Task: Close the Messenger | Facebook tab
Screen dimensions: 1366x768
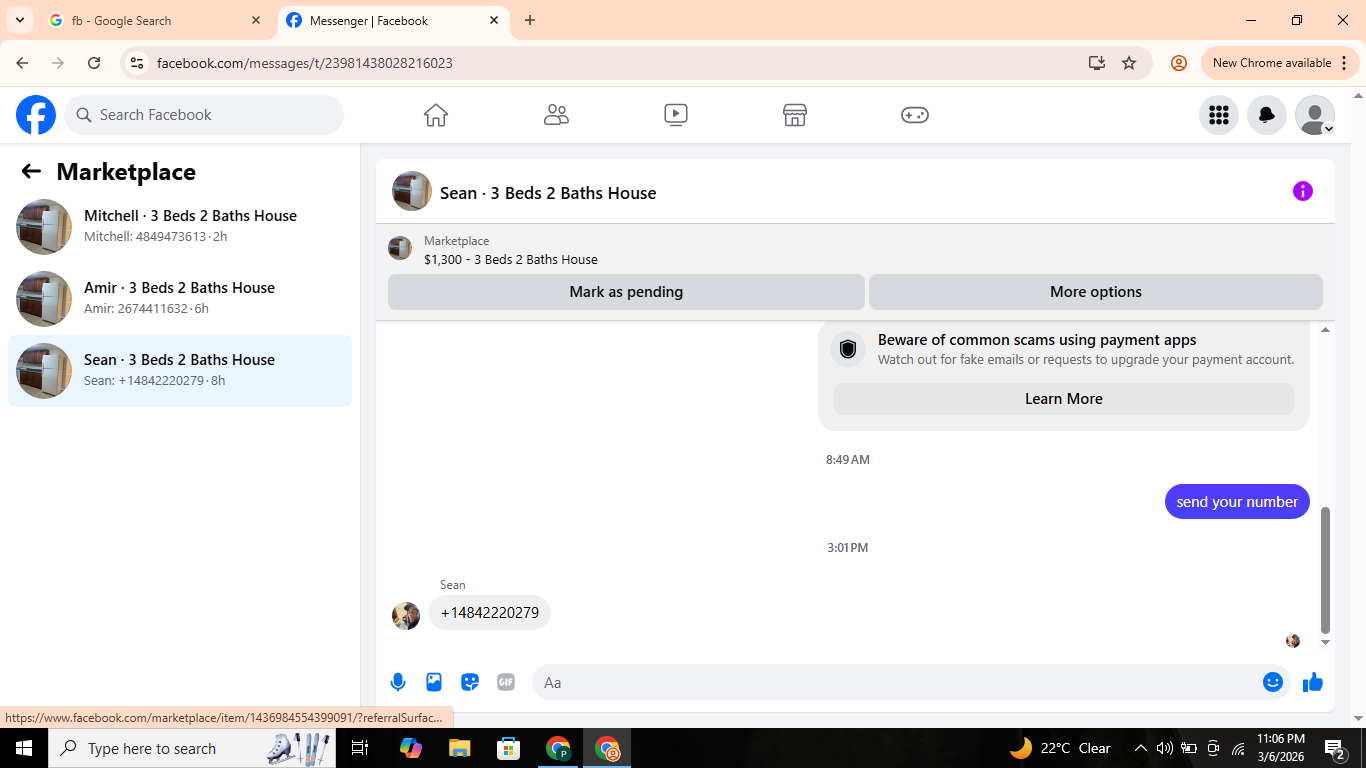Action: click(x=494, y=20)
